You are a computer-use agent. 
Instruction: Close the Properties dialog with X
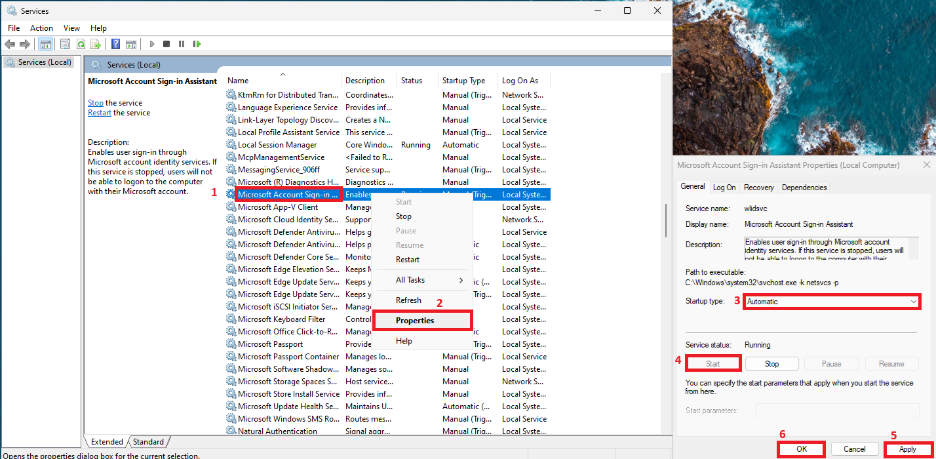click(x=926, y=164)
